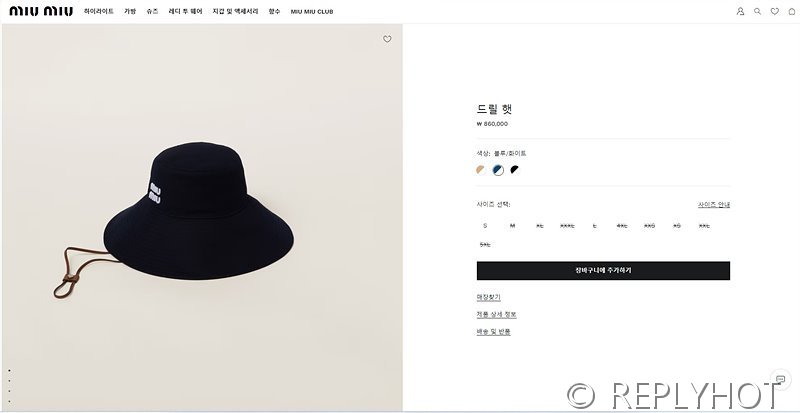Viewport: 800px width, 413px height.
Task: Expand 매장찾기 link
Action: coord(488,297)
